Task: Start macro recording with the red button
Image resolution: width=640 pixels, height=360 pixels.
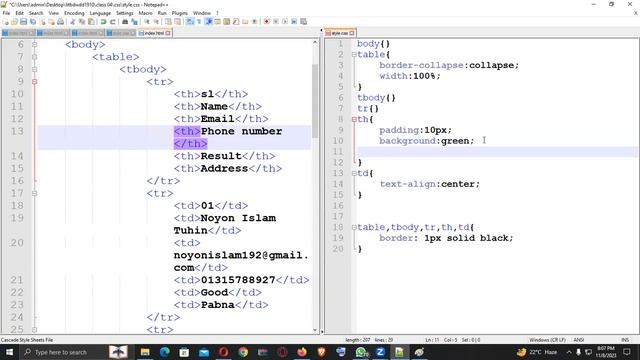Action: click(267, 21)
